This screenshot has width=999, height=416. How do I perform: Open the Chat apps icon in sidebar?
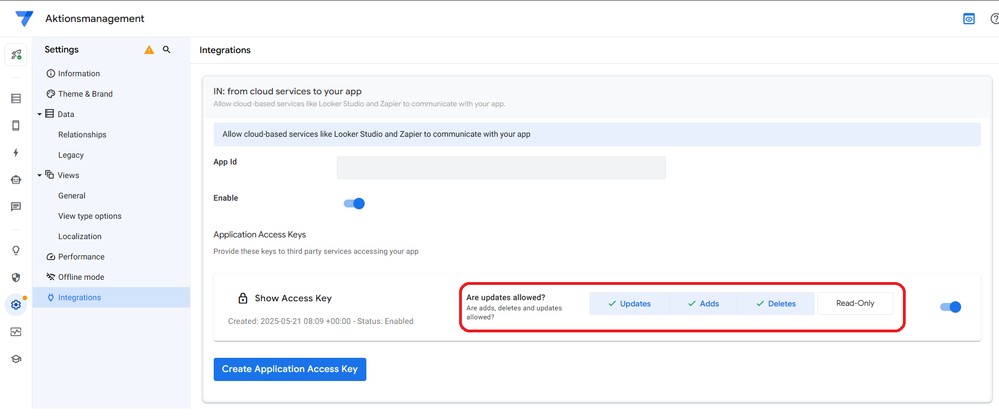pos(16,206)
